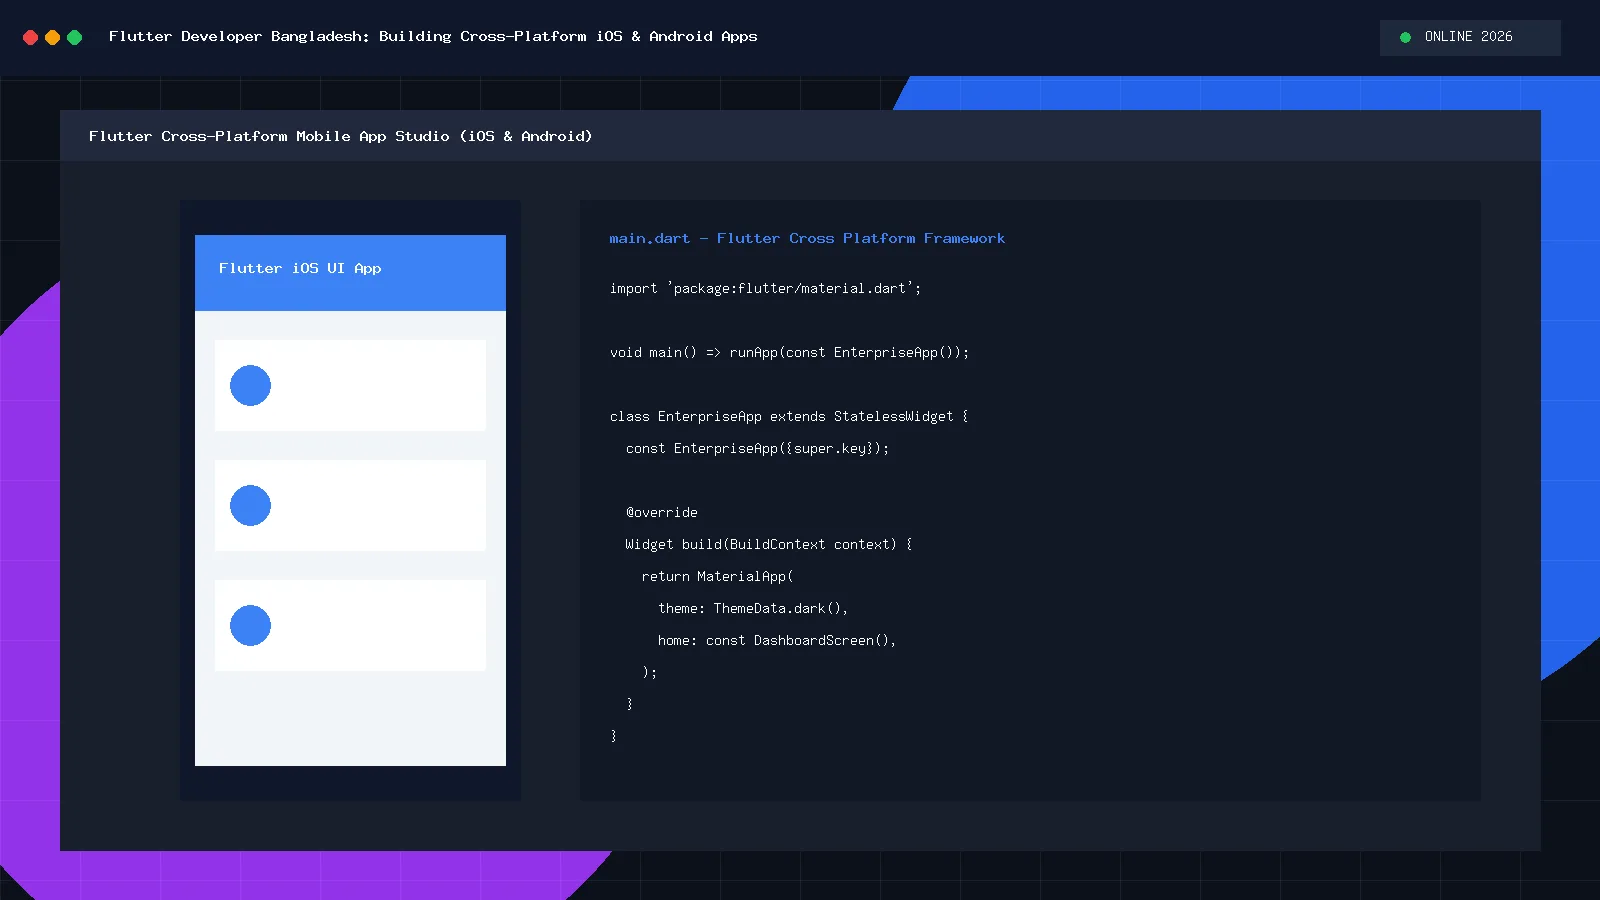Screen dimensions: 1600x900
Task: Click the theme: ThemeData.dark() line
Action: click(753, 608)
